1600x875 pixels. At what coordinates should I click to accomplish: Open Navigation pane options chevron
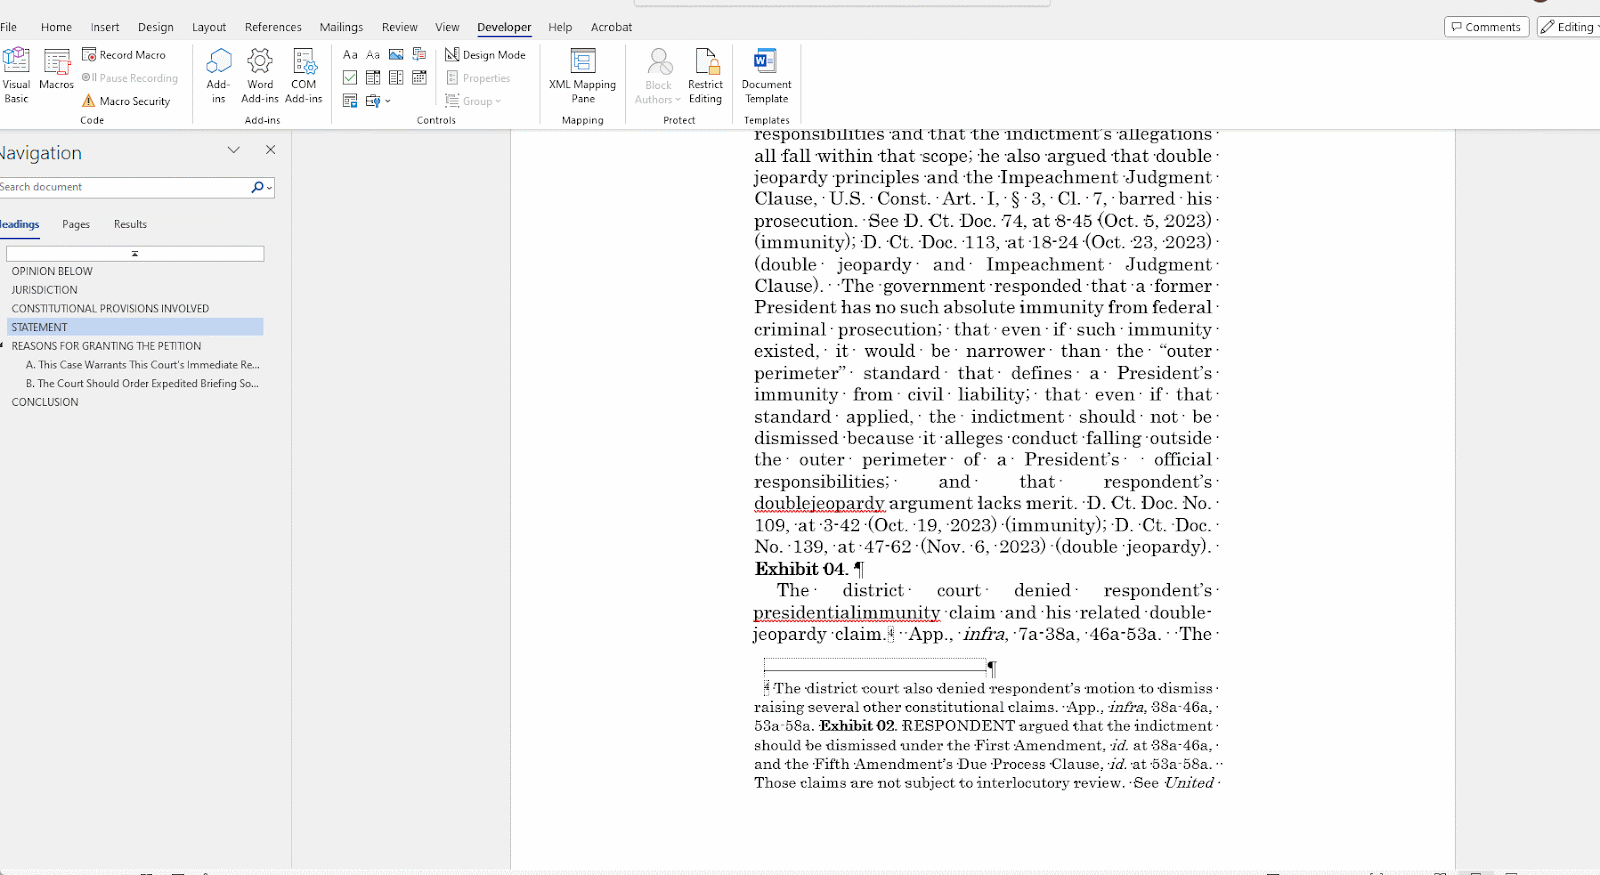[233, 150]
